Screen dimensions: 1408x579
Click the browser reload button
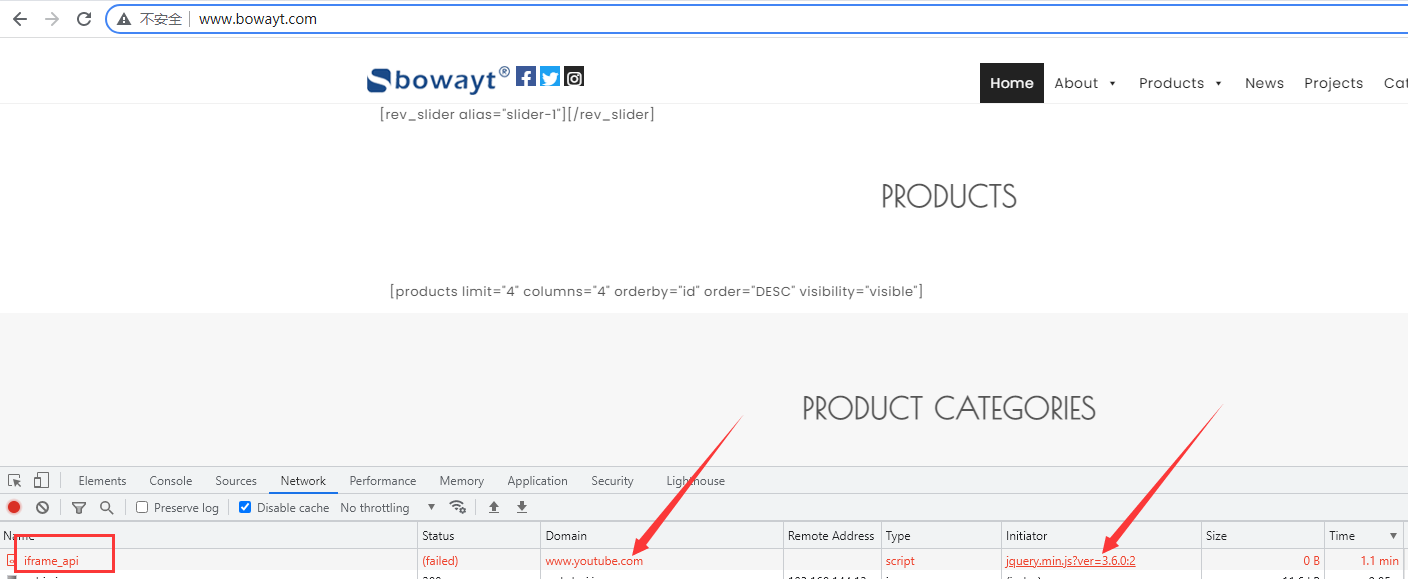84,19
